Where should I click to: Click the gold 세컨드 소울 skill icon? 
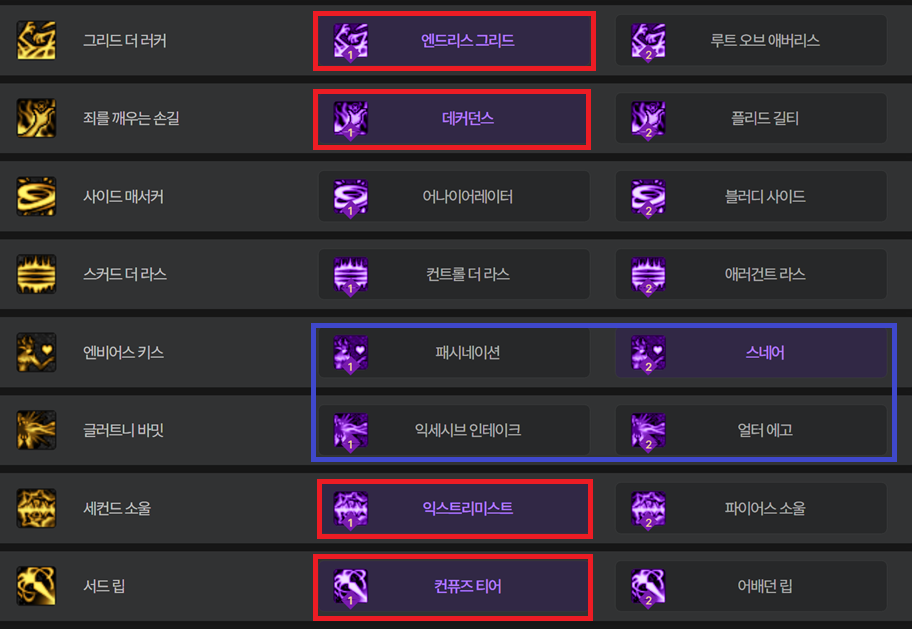[x=36, y=508]
